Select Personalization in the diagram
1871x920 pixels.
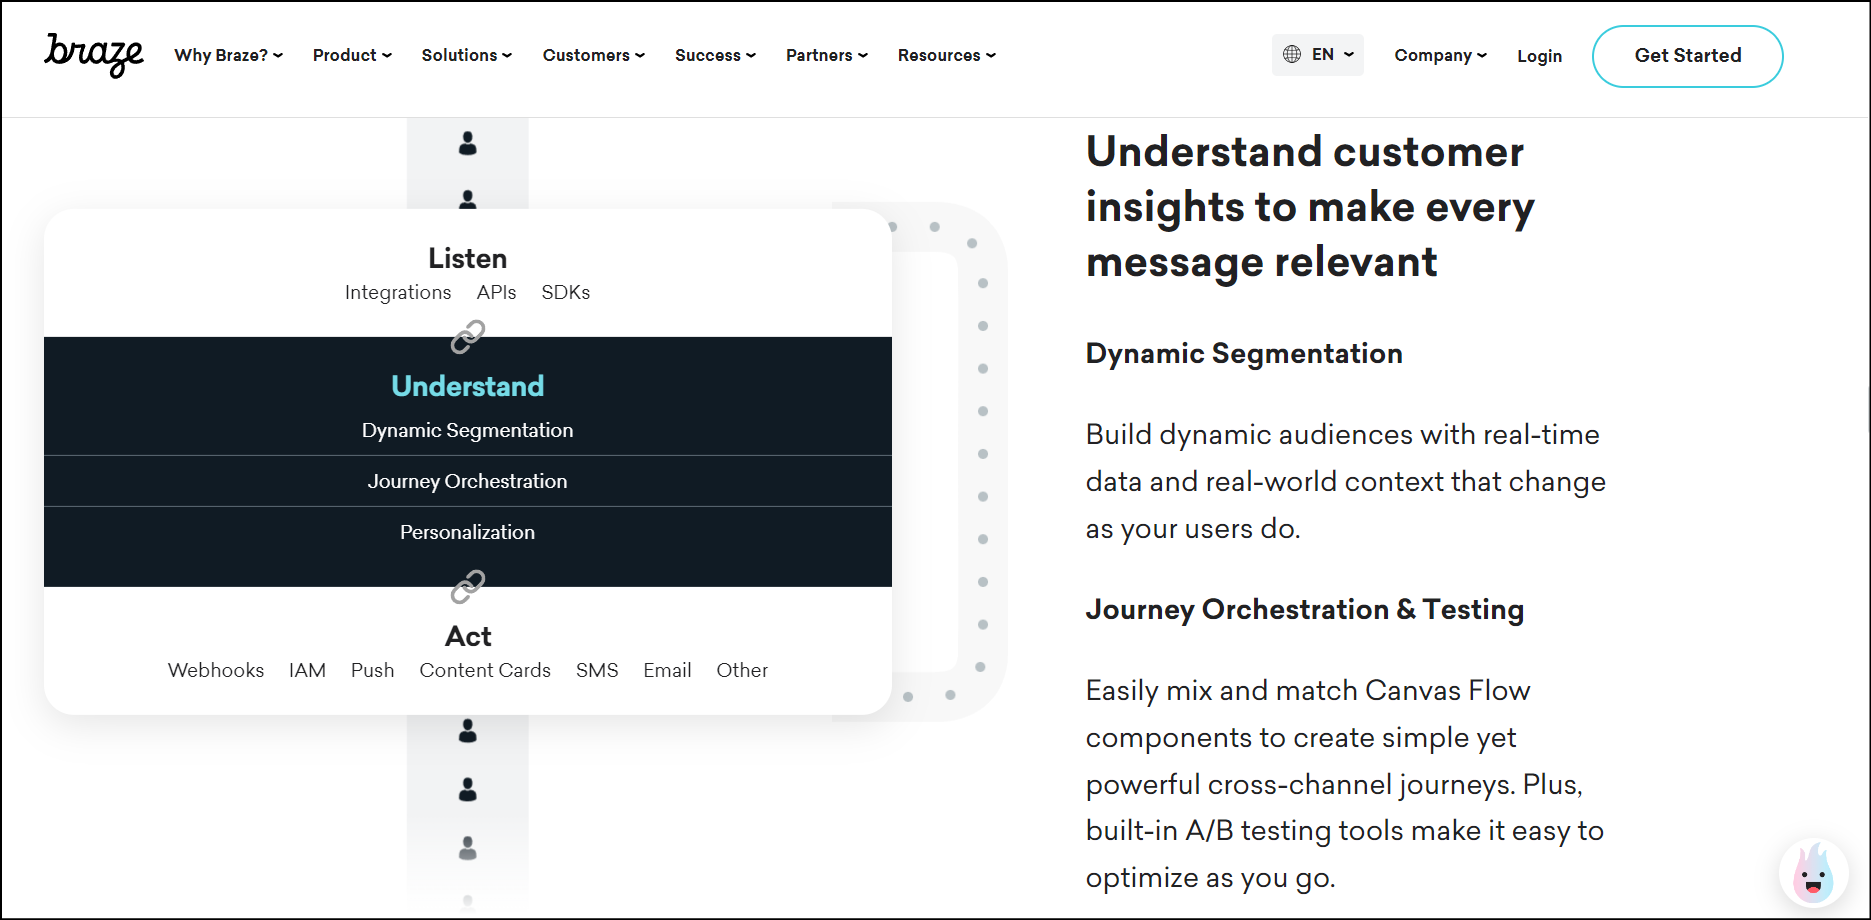(x=468, y=532)
